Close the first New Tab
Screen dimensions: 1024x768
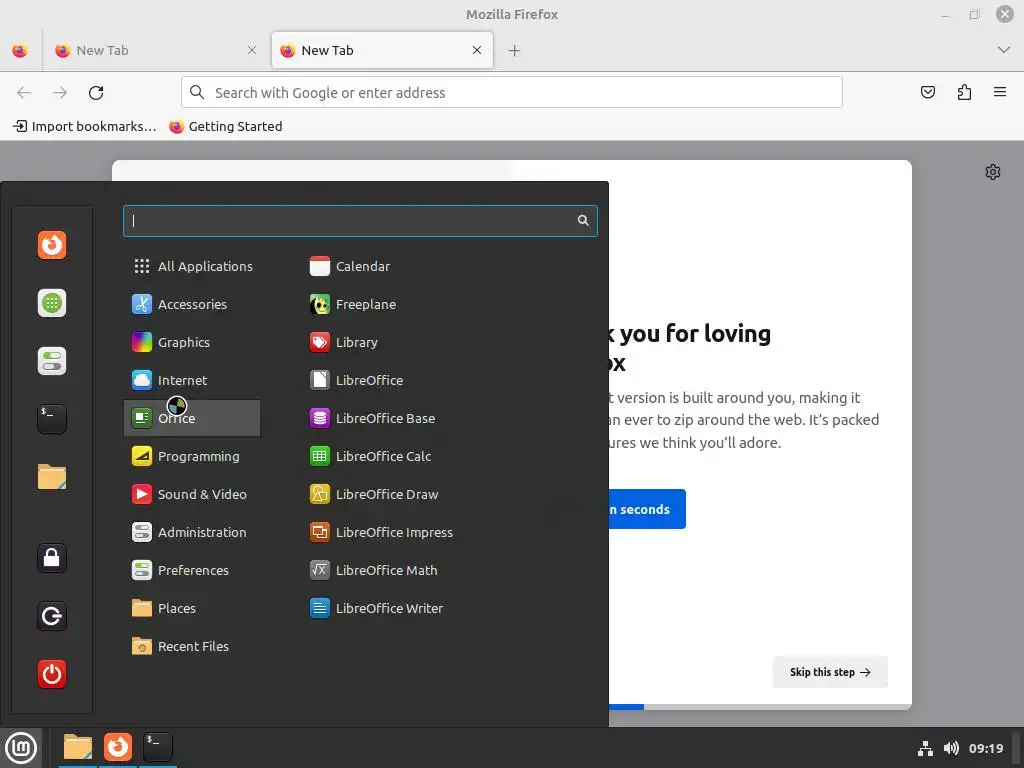251,50
